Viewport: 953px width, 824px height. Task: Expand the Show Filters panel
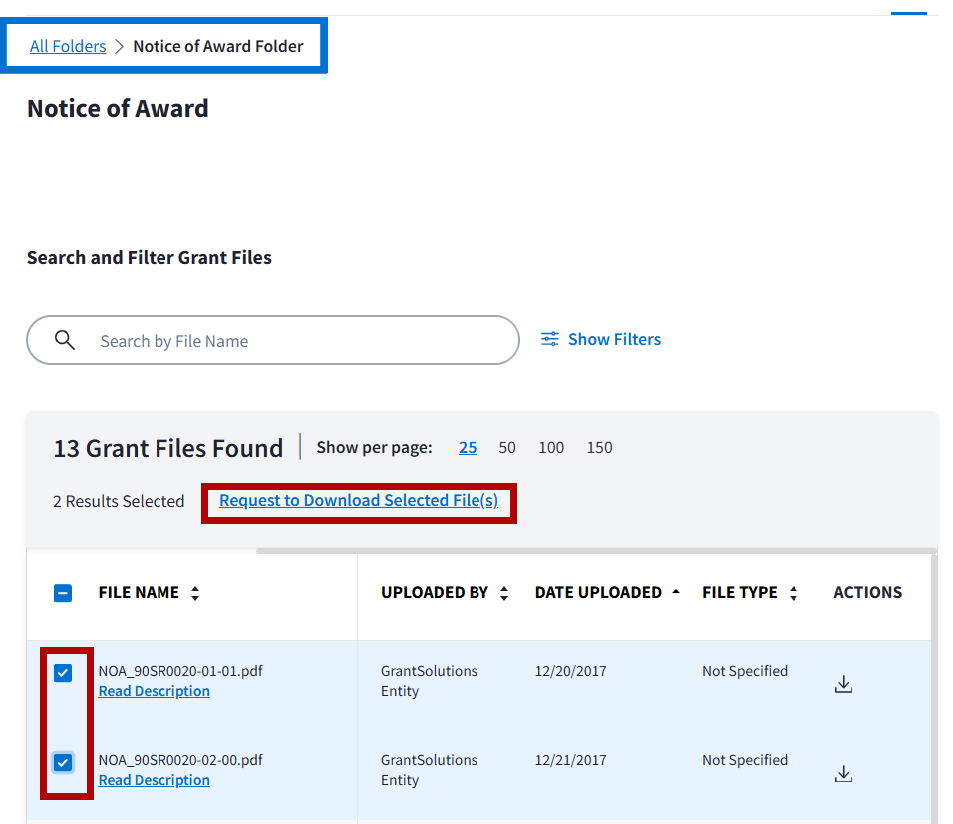(614, 339)
